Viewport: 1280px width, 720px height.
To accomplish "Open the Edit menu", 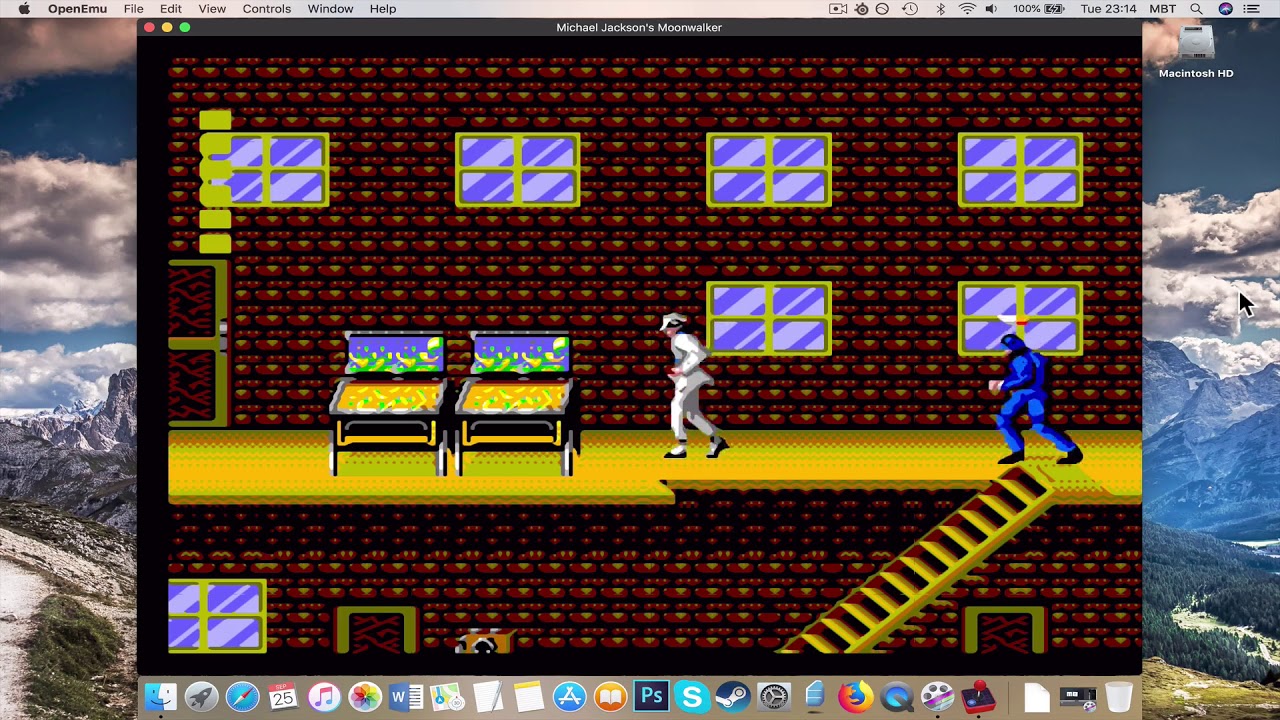I will [171, 9].
